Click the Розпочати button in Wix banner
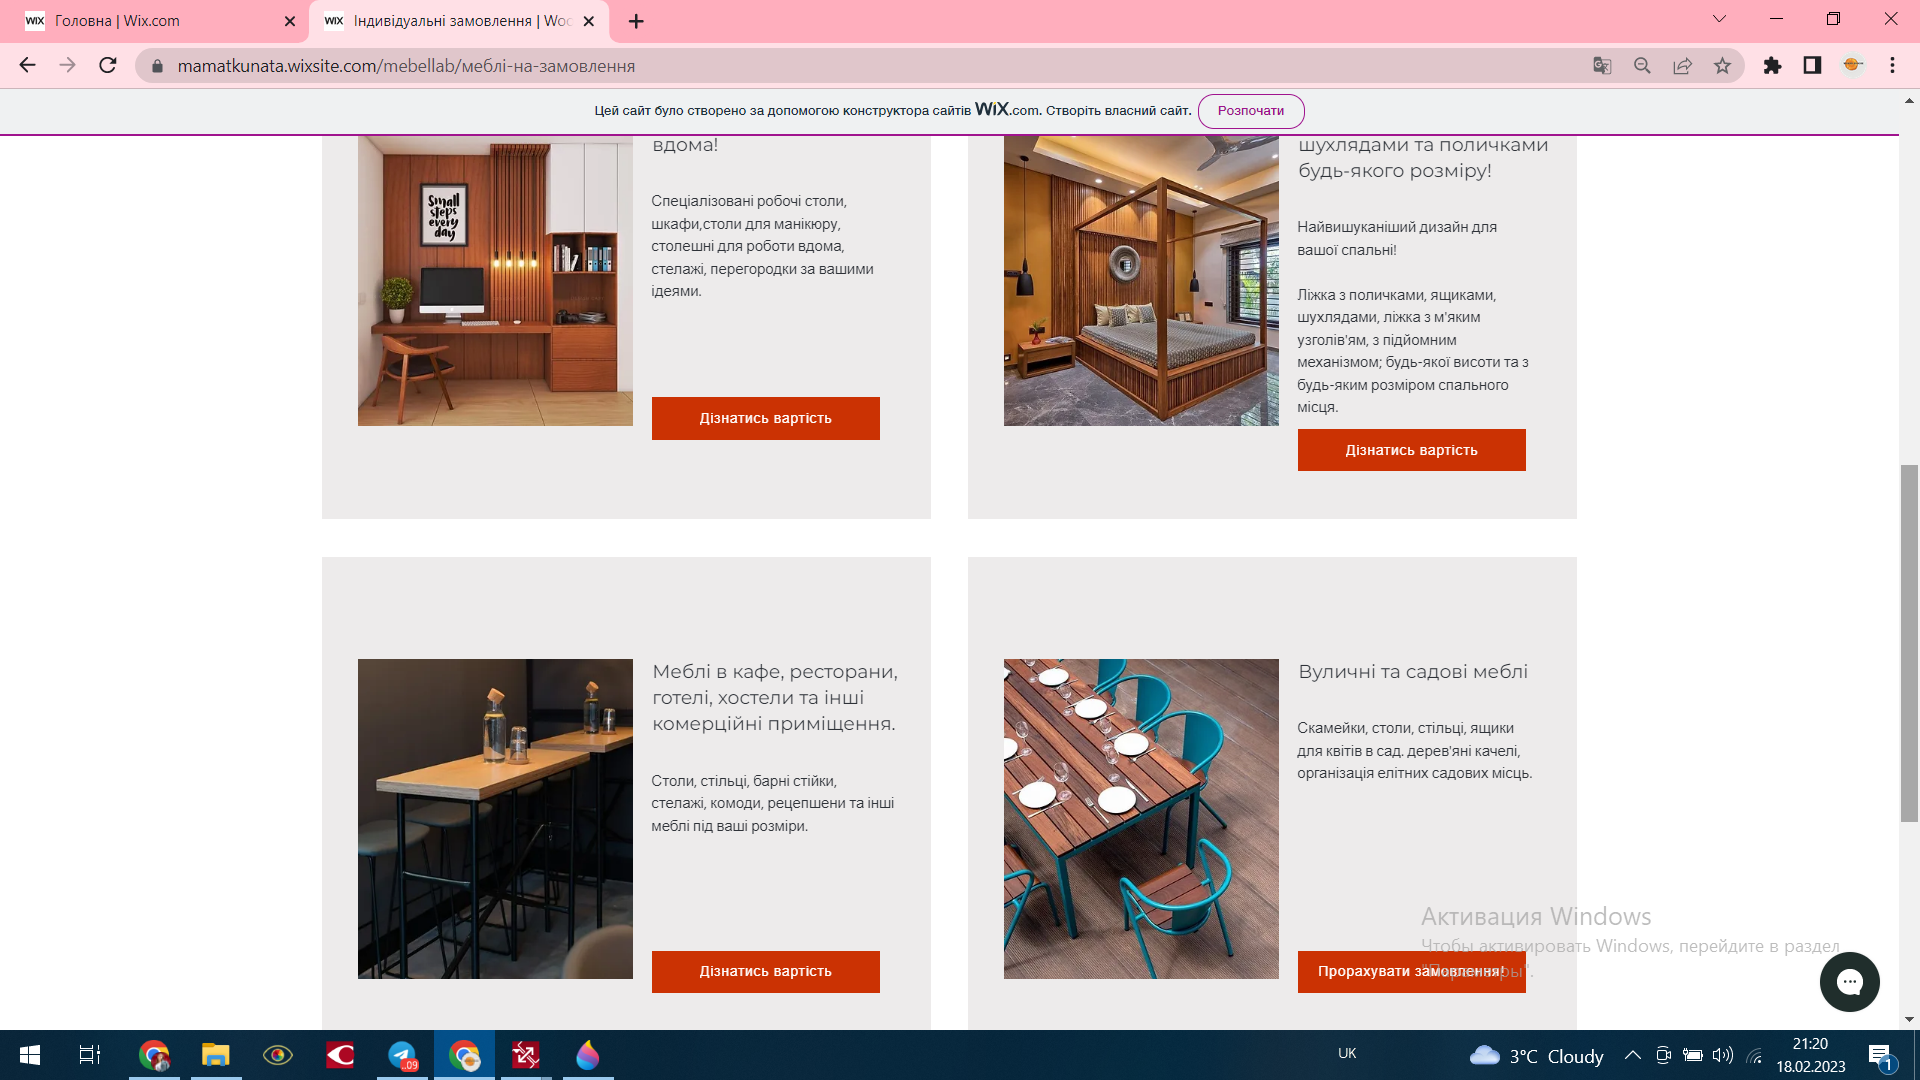The width and height of the screenshot is (1920, 1080). coord(1251,111)
